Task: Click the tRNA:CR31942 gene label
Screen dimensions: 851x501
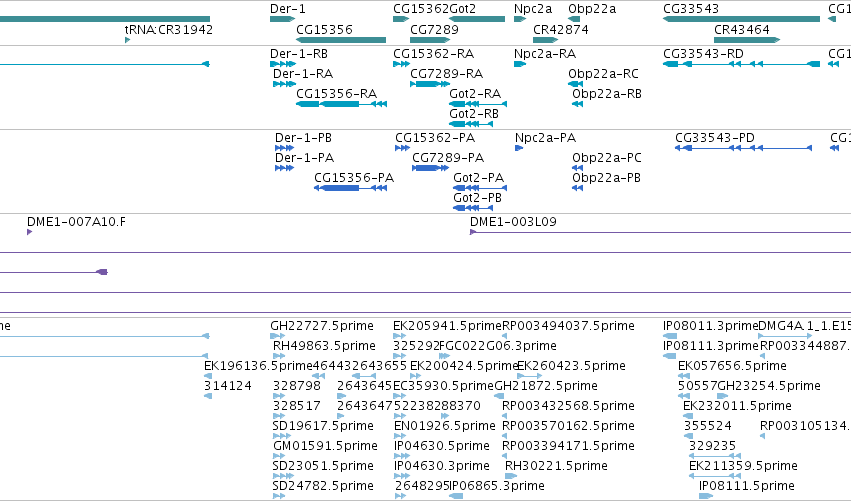Action: point(169,29)
